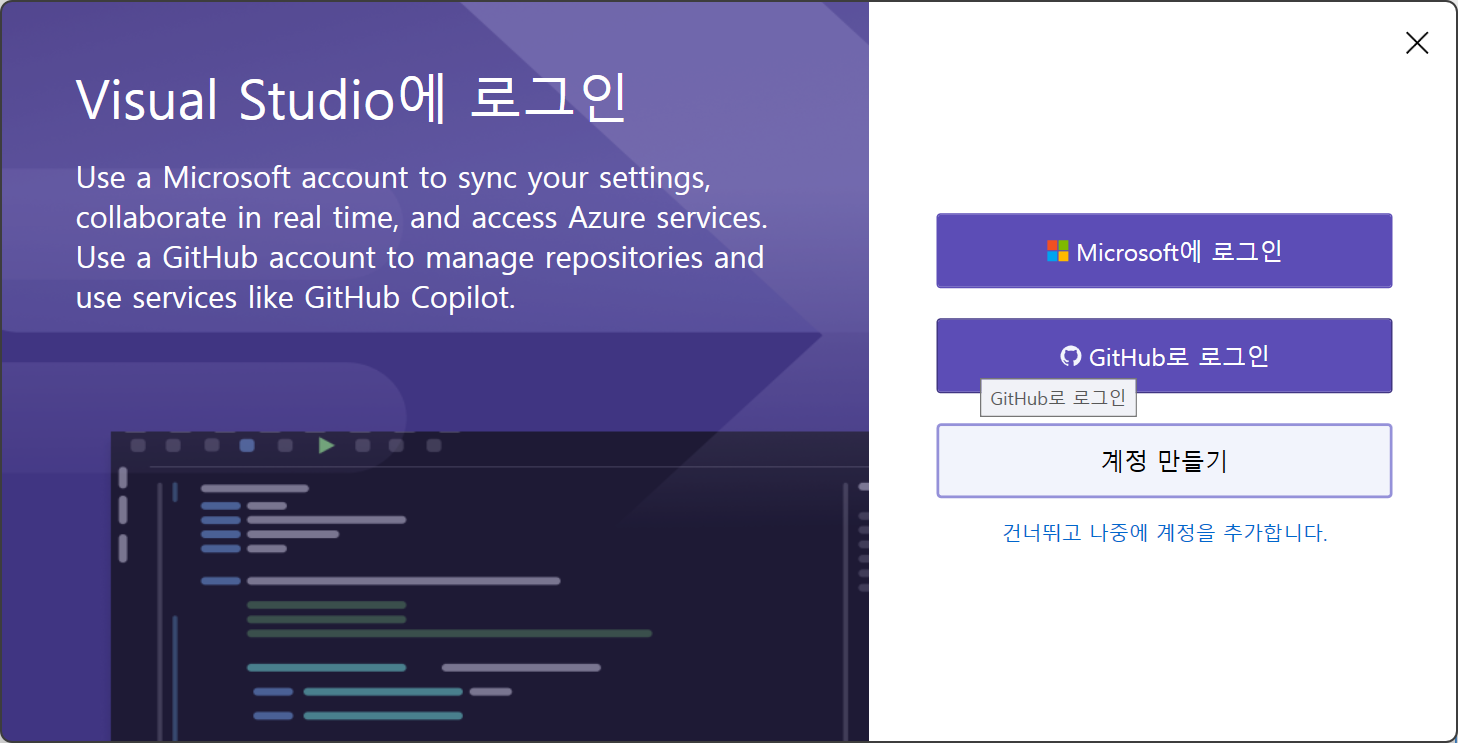Sign in with the Microsoft에 로그인 button
This screenshot has width=1458, height=743.
click(x=1164, y=251)
